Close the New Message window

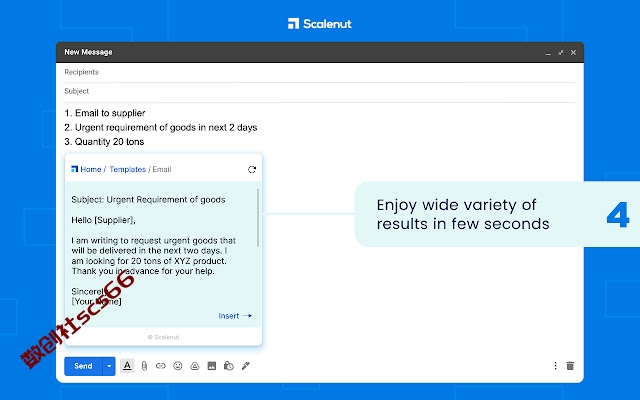573,53
